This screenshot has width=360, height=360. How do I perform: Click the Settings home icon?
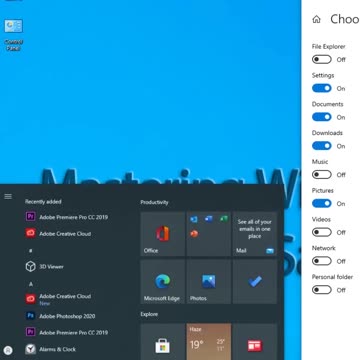pyautogui.click(x=316, y=19)
